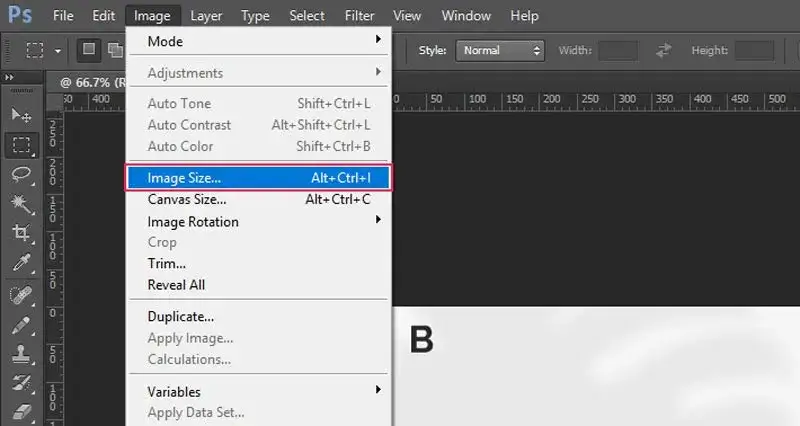Select the Brush tool
This screenshot has height=426, width=800.
pyautogui.click(x=20, y=324)
